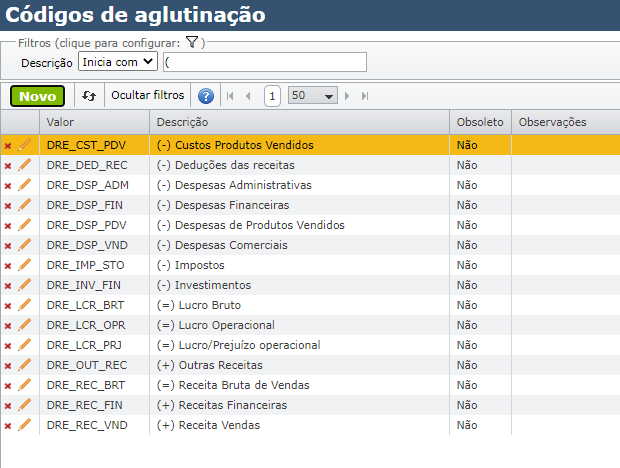
Task: Delete the DRE_DSP_PDV row
Action: tap(8, 226)
